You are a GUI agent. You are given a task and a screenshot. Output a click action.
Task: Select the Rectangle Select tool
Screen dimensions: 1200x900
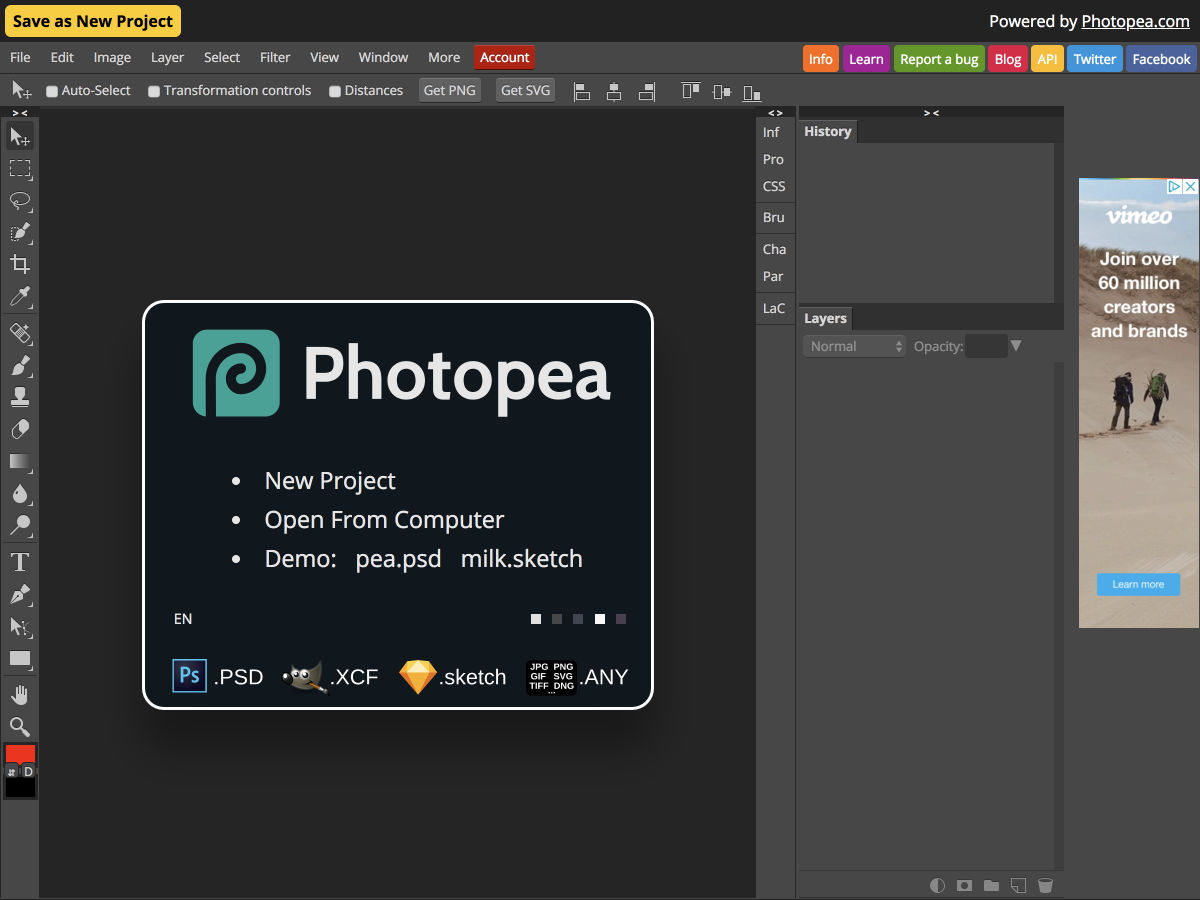pos(20,168)
